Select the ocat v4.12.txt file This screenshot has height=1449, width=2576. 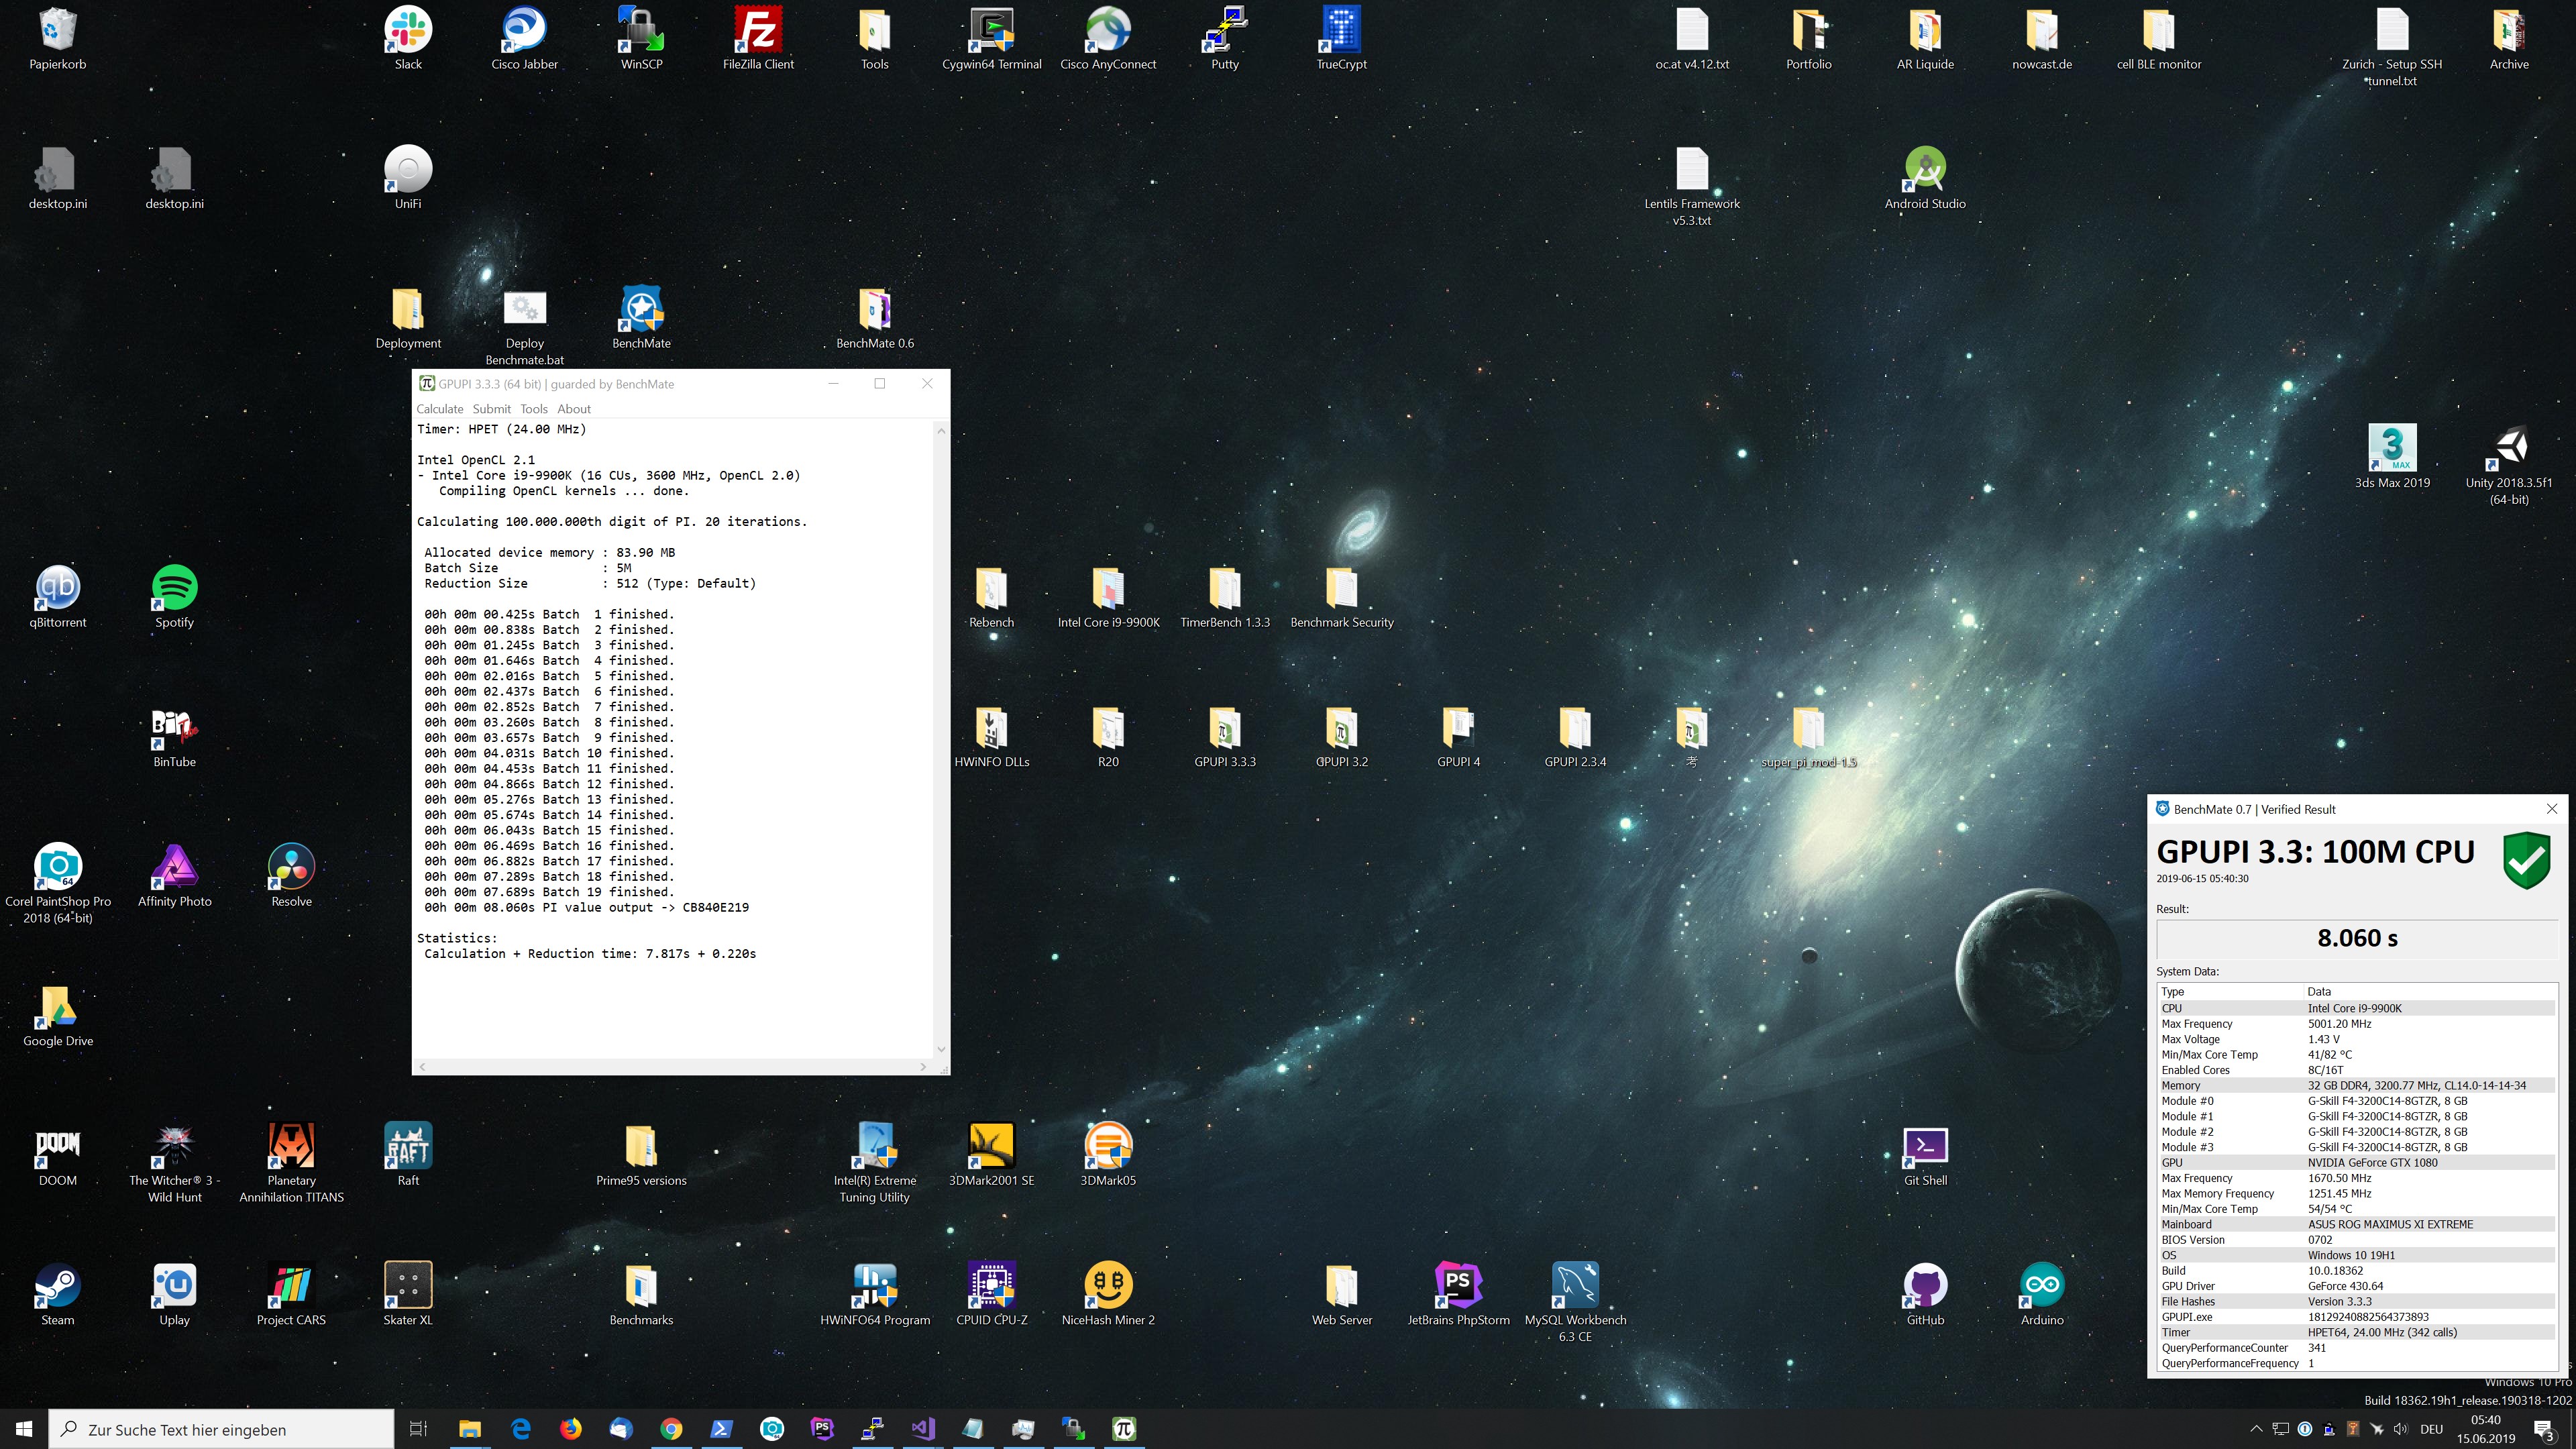[x=1692, y=39]
